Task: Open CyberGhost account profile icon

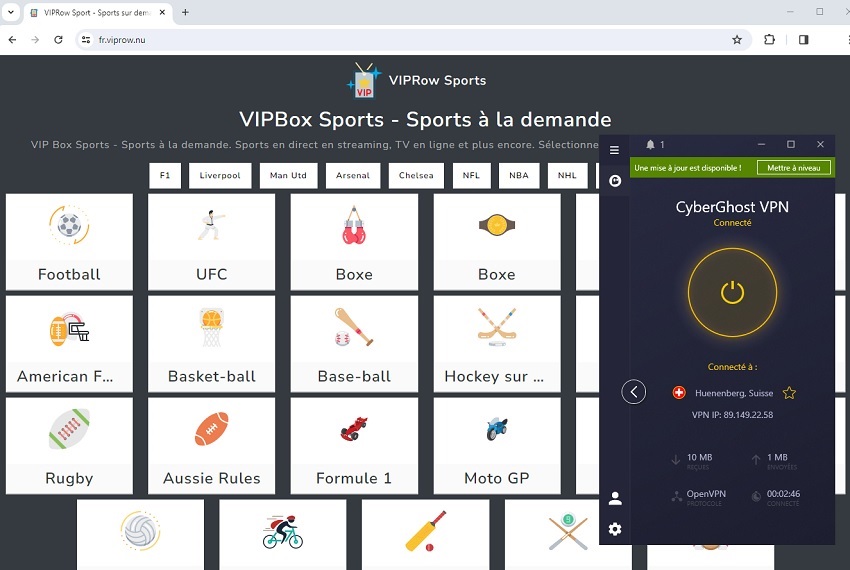Action: coord(615,498)
